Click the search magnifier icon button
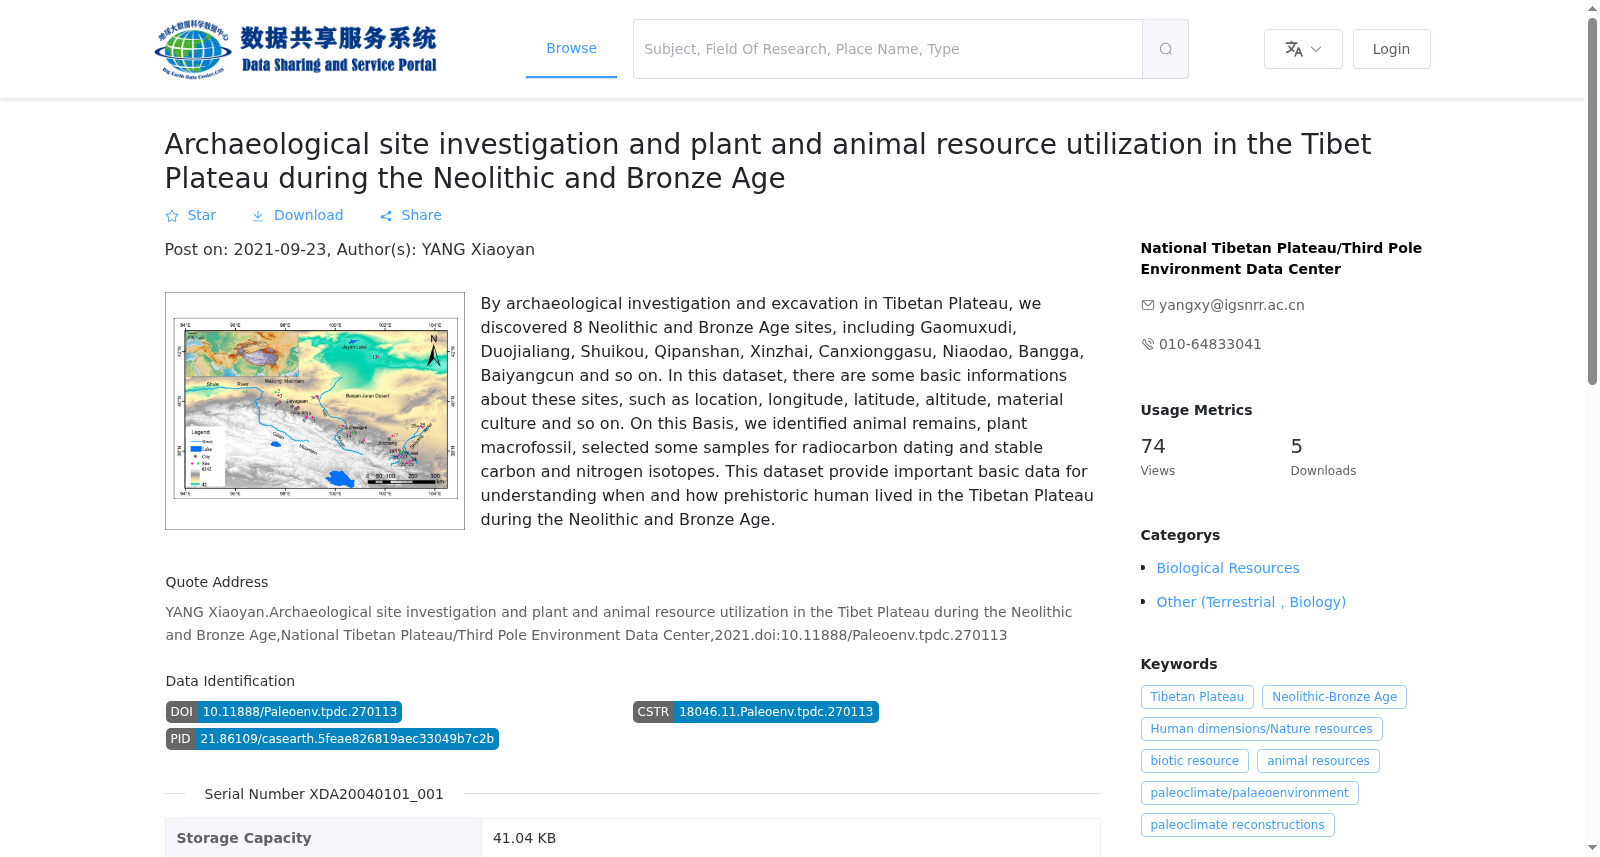 click(x=1165, y=49)
